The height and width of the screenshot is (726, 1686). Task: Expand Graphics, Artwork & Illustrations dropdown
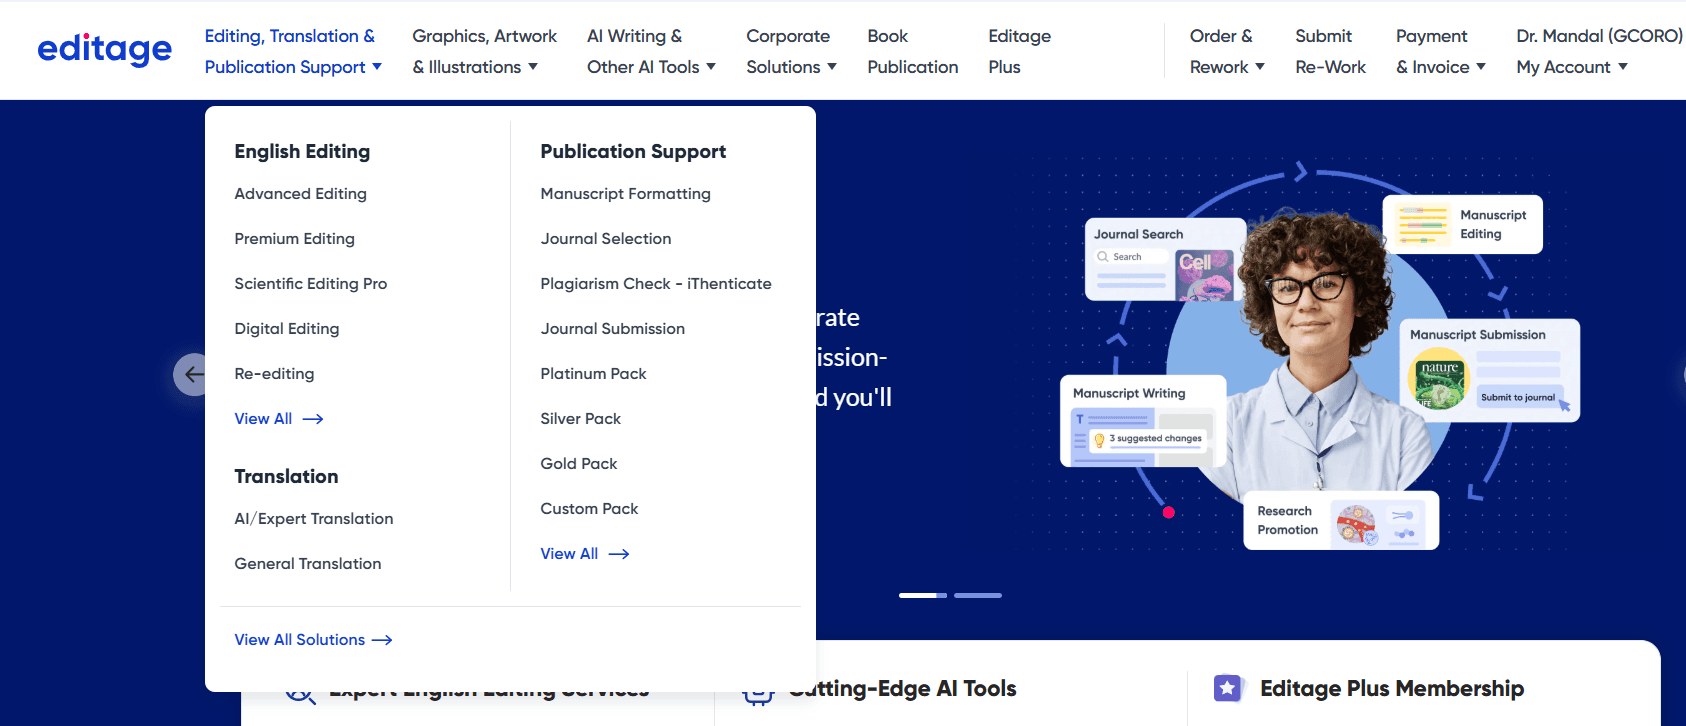[484, 51]
